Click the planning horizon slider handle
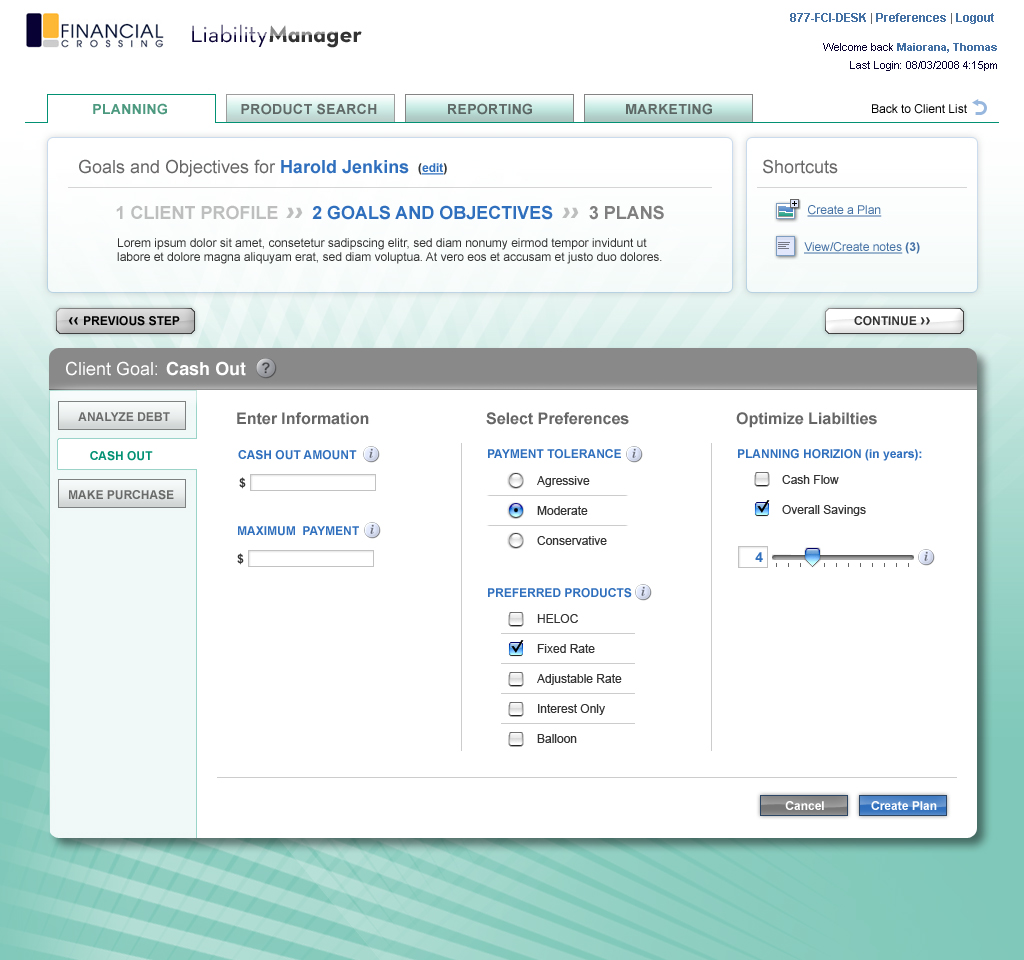Viewport: 1024px width, 960px height. [813, 557]
